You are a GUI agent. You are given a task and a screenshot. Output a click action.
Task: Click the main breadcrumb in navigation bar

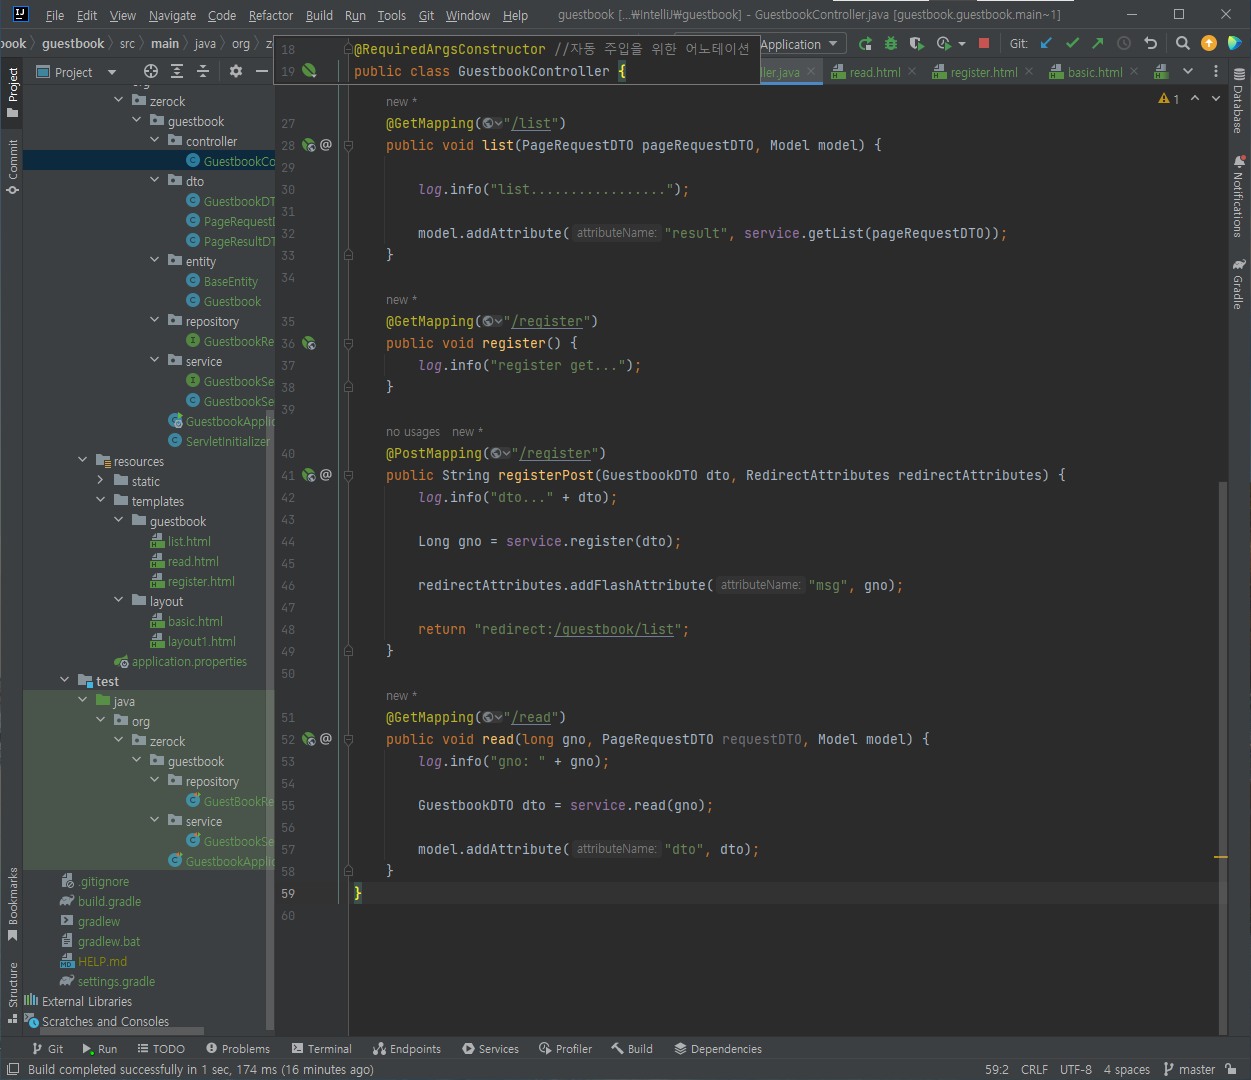click(x=165, y=43)
